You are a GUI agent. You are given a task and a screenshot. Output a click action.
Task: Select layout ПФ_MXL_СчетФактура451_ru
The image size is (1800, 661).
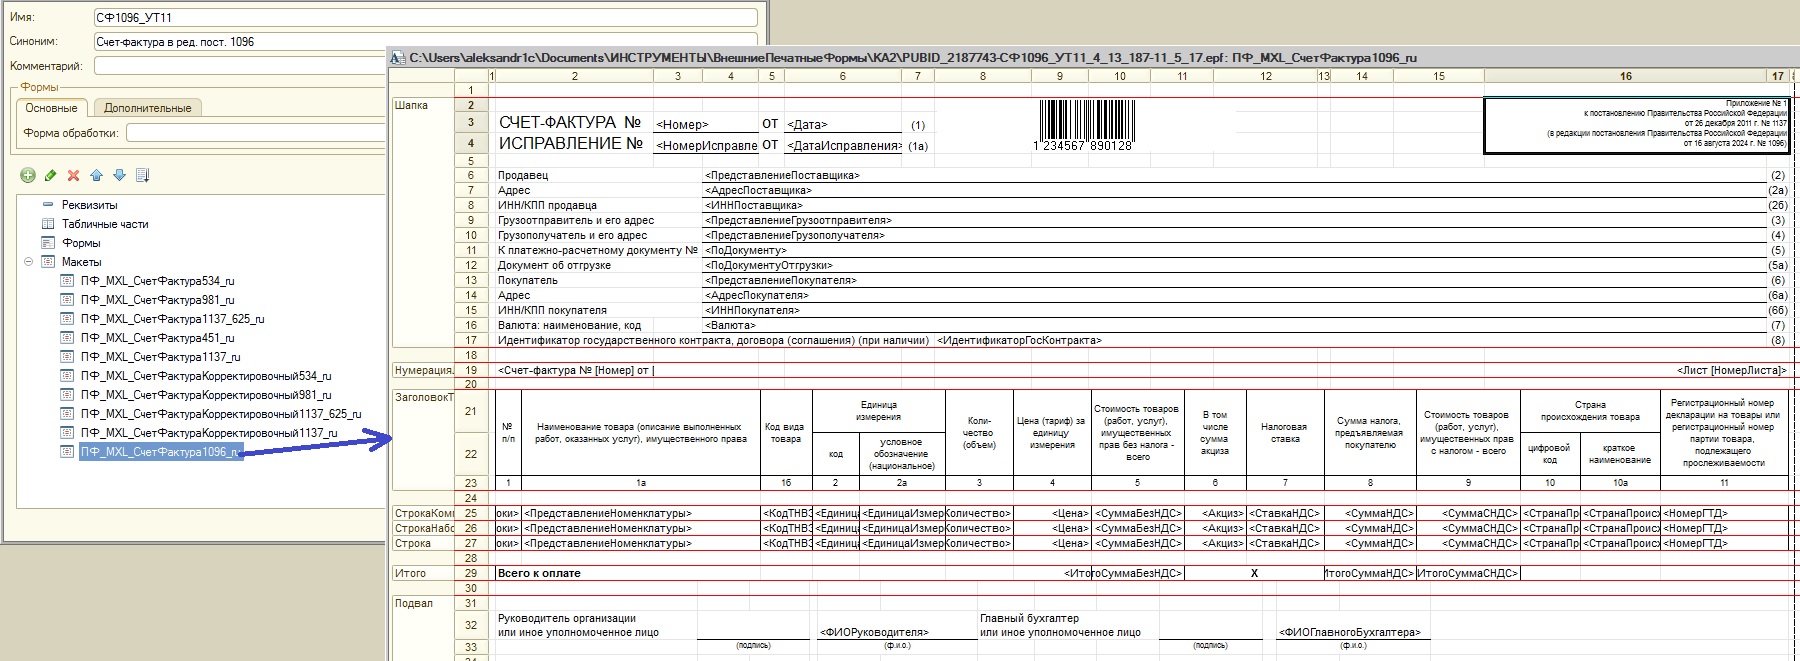point(158,338)
